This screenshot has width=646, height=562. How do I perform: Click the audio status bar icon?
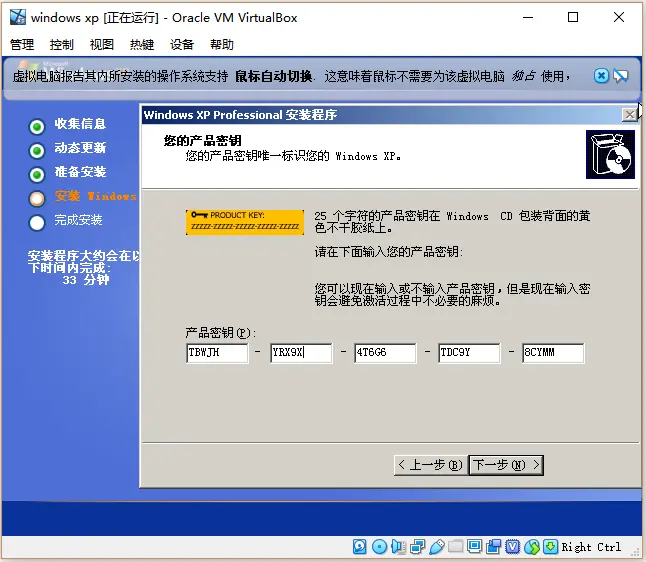tap(398, 547)
